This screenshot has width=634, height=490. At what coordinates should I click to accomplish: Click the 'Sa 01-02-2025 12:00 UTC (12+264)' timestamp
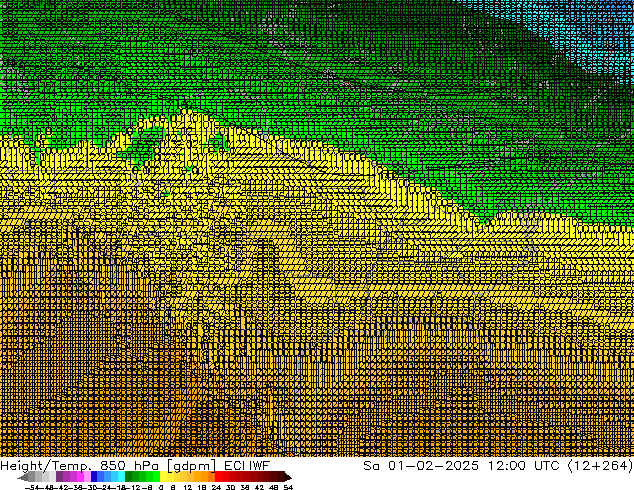click(498, 465)
